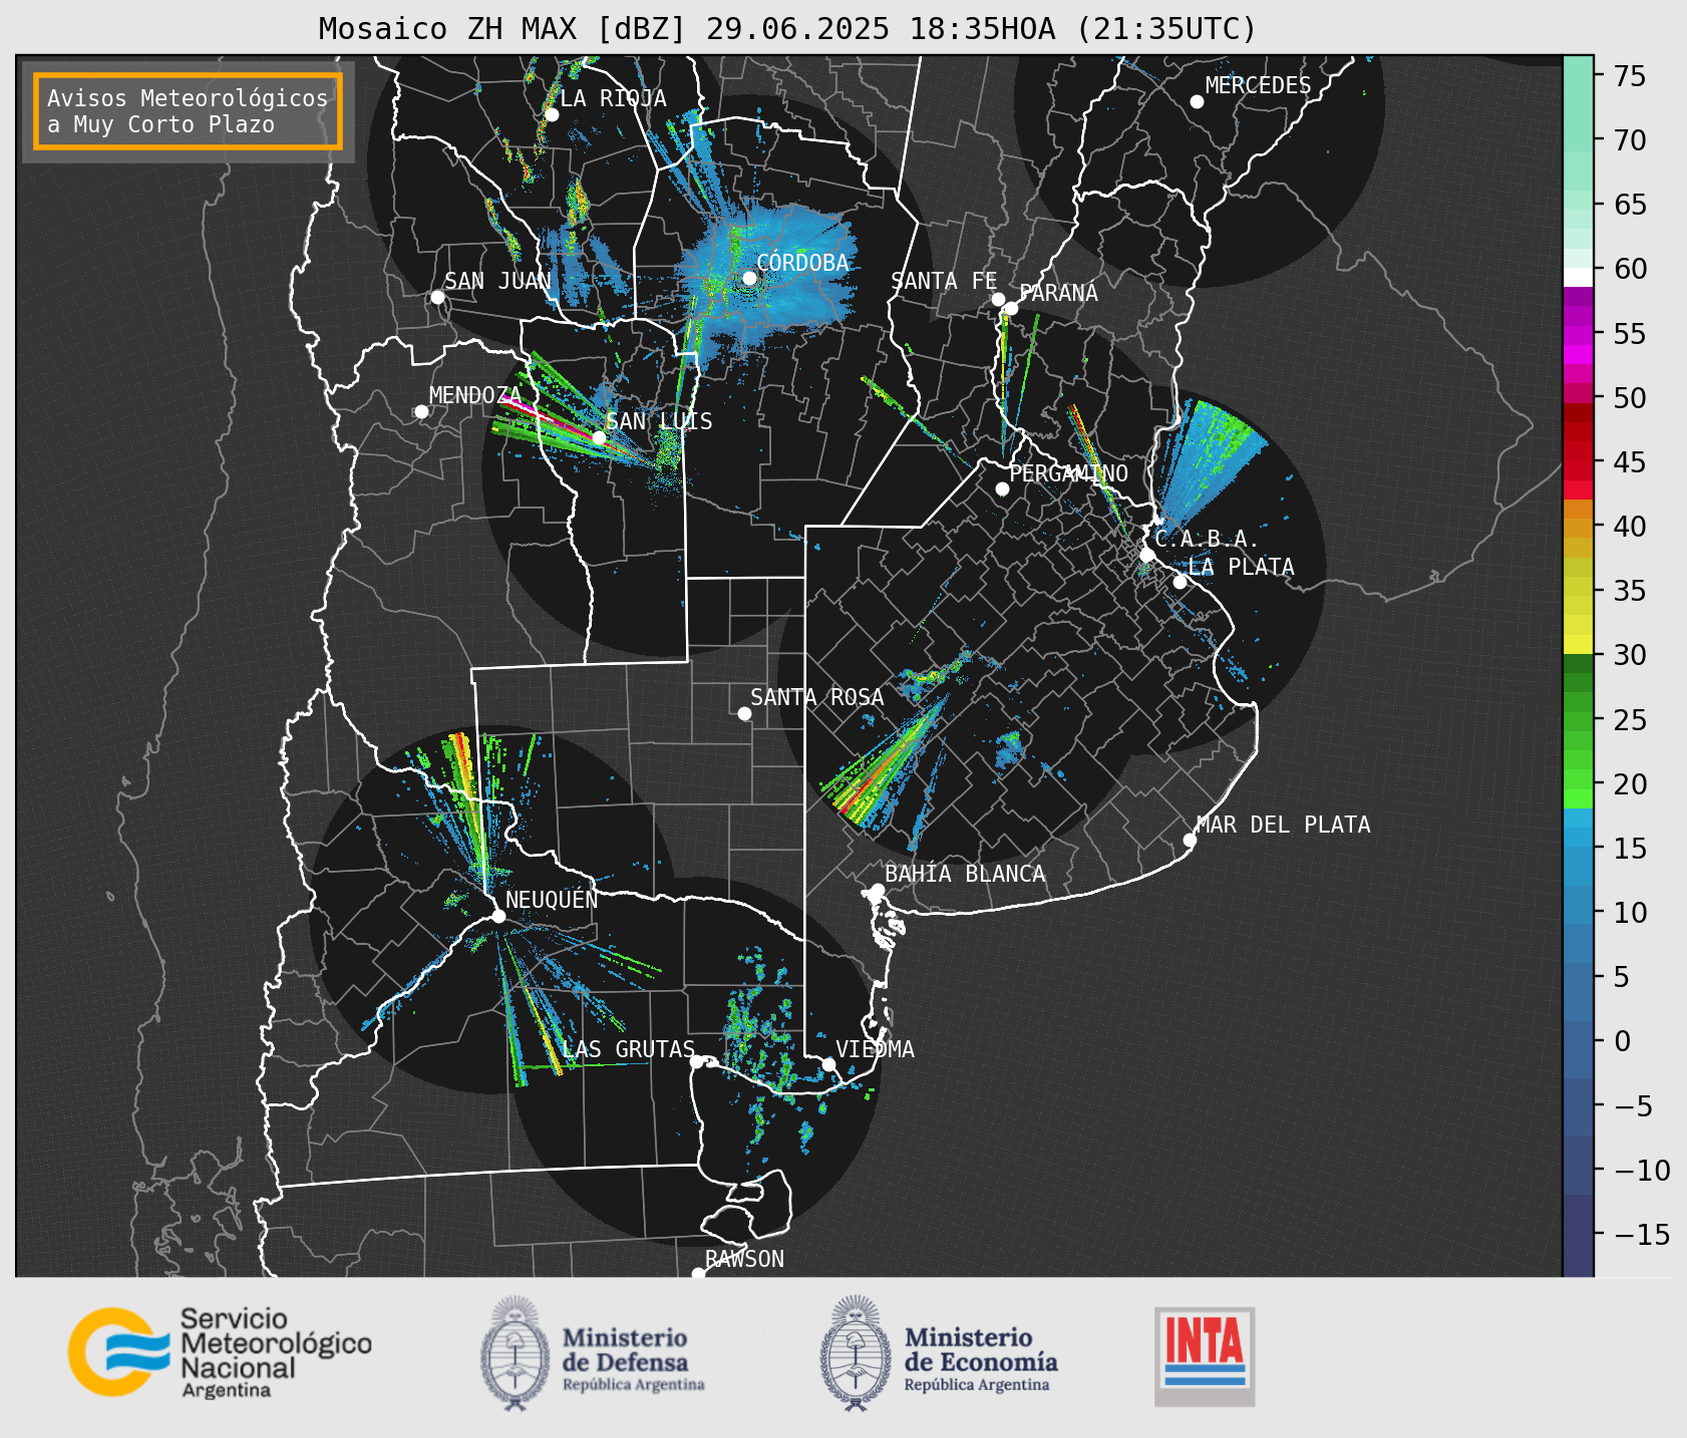
Task: Click the MERCEDES city marker dot
Action: (x=1196, y=102)
